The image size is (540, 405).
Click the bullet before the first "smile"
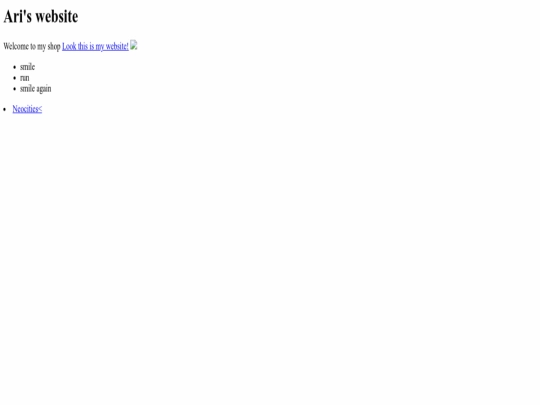[x=14, y=67]
